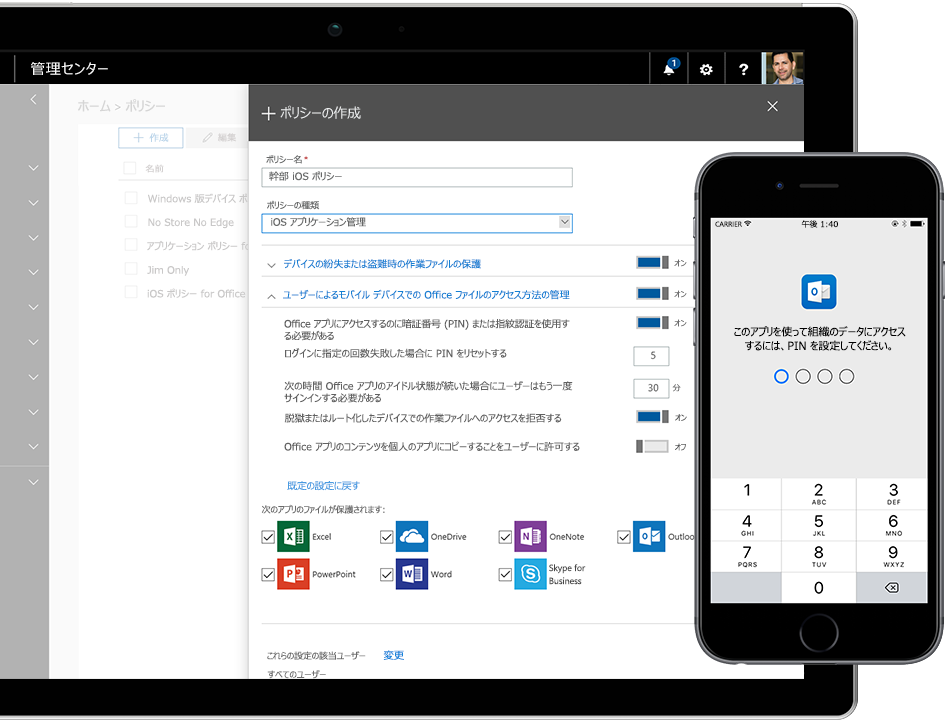Enable copying Office content to personal apps
The height and width of the screenshot is (724, 947).
pyautogui.click(x=652, y=446)
